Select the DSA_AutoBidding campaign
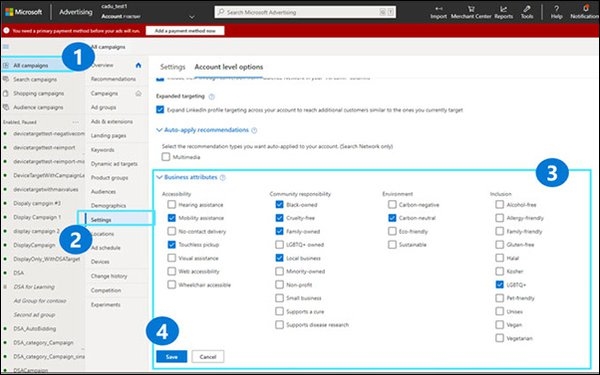600x375 pixels. [34, 329]
